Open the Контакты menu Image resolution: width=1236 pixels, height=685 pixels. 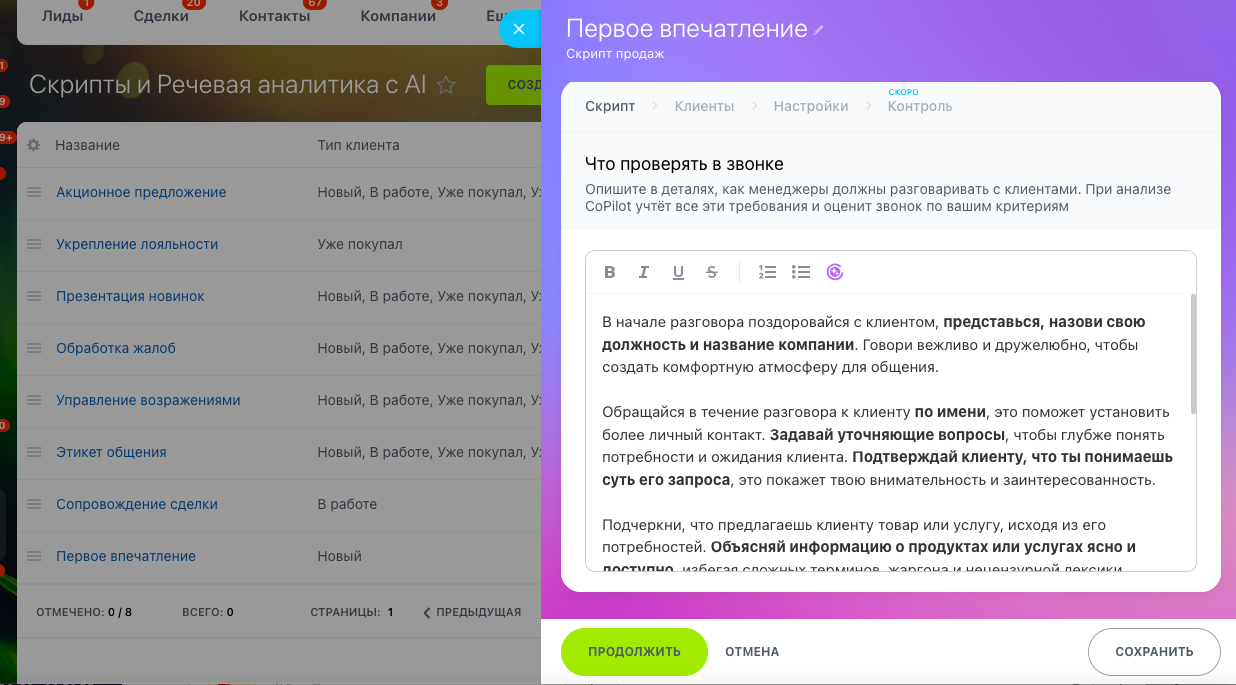(x=275, y=16)
